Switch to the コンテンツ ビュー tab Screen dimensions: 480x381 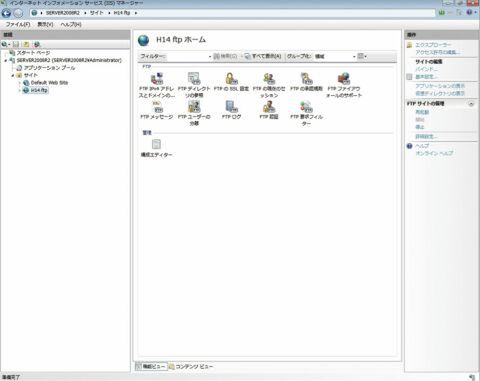coord(191,366)
